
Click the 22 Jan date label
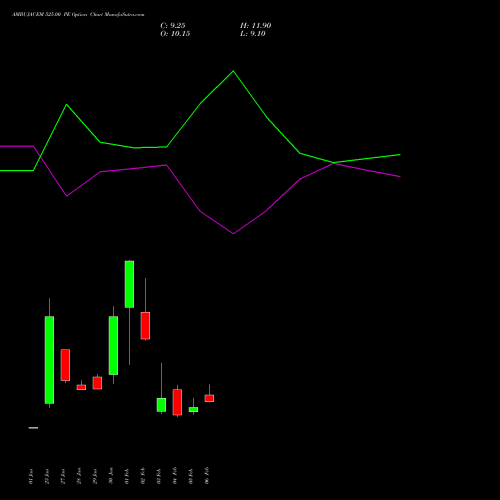(x=47, y=476)
